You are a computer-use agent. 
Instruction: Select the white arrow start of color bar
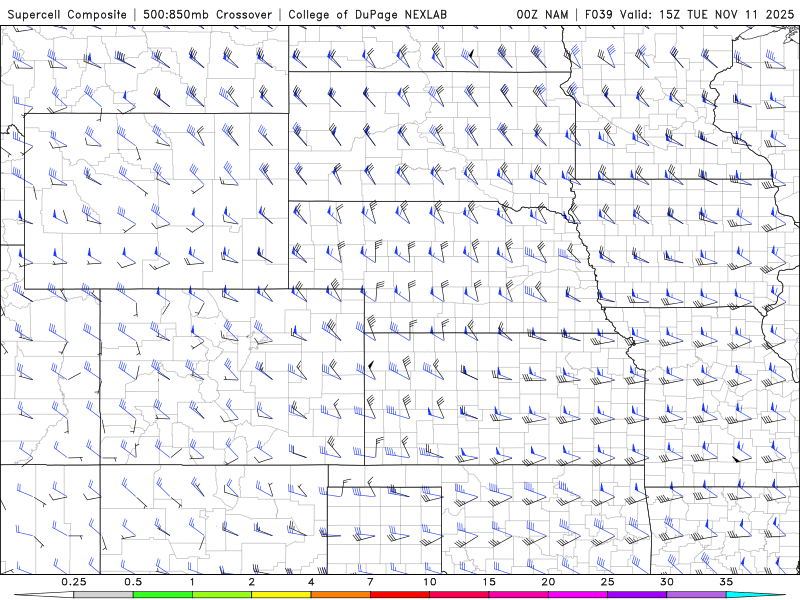coord(44,595)
